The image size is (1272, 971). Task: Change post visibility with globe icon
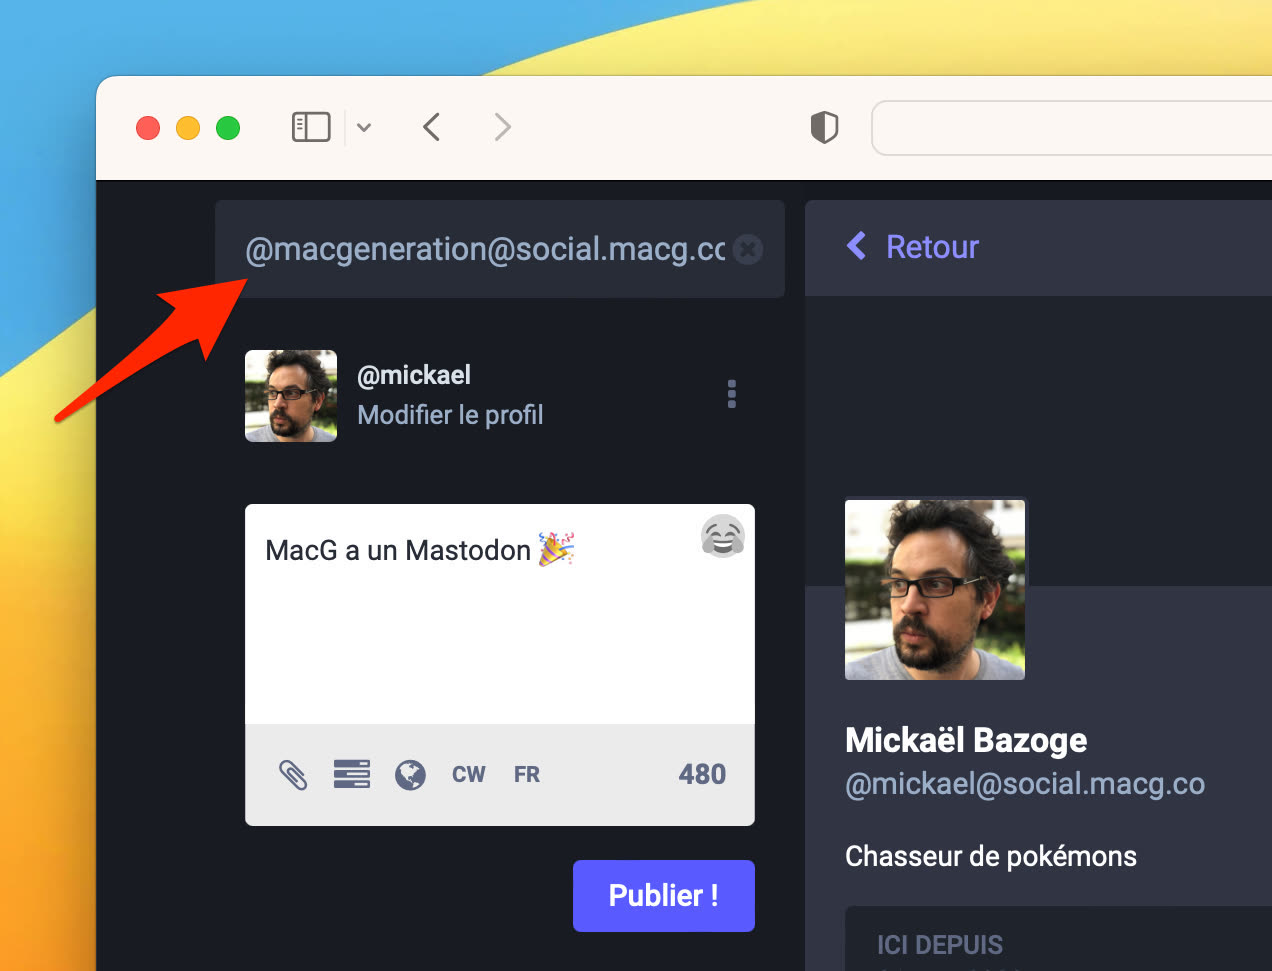410,774
